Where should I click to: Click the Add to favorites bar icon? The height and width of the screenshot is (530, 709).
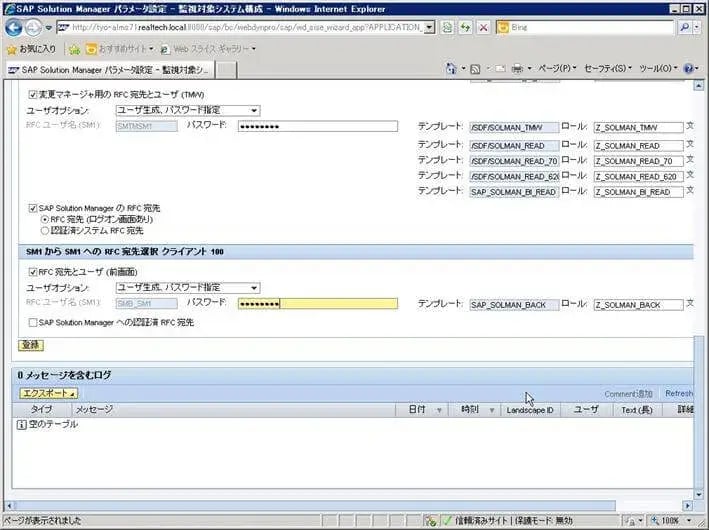(x=75, y=49)
